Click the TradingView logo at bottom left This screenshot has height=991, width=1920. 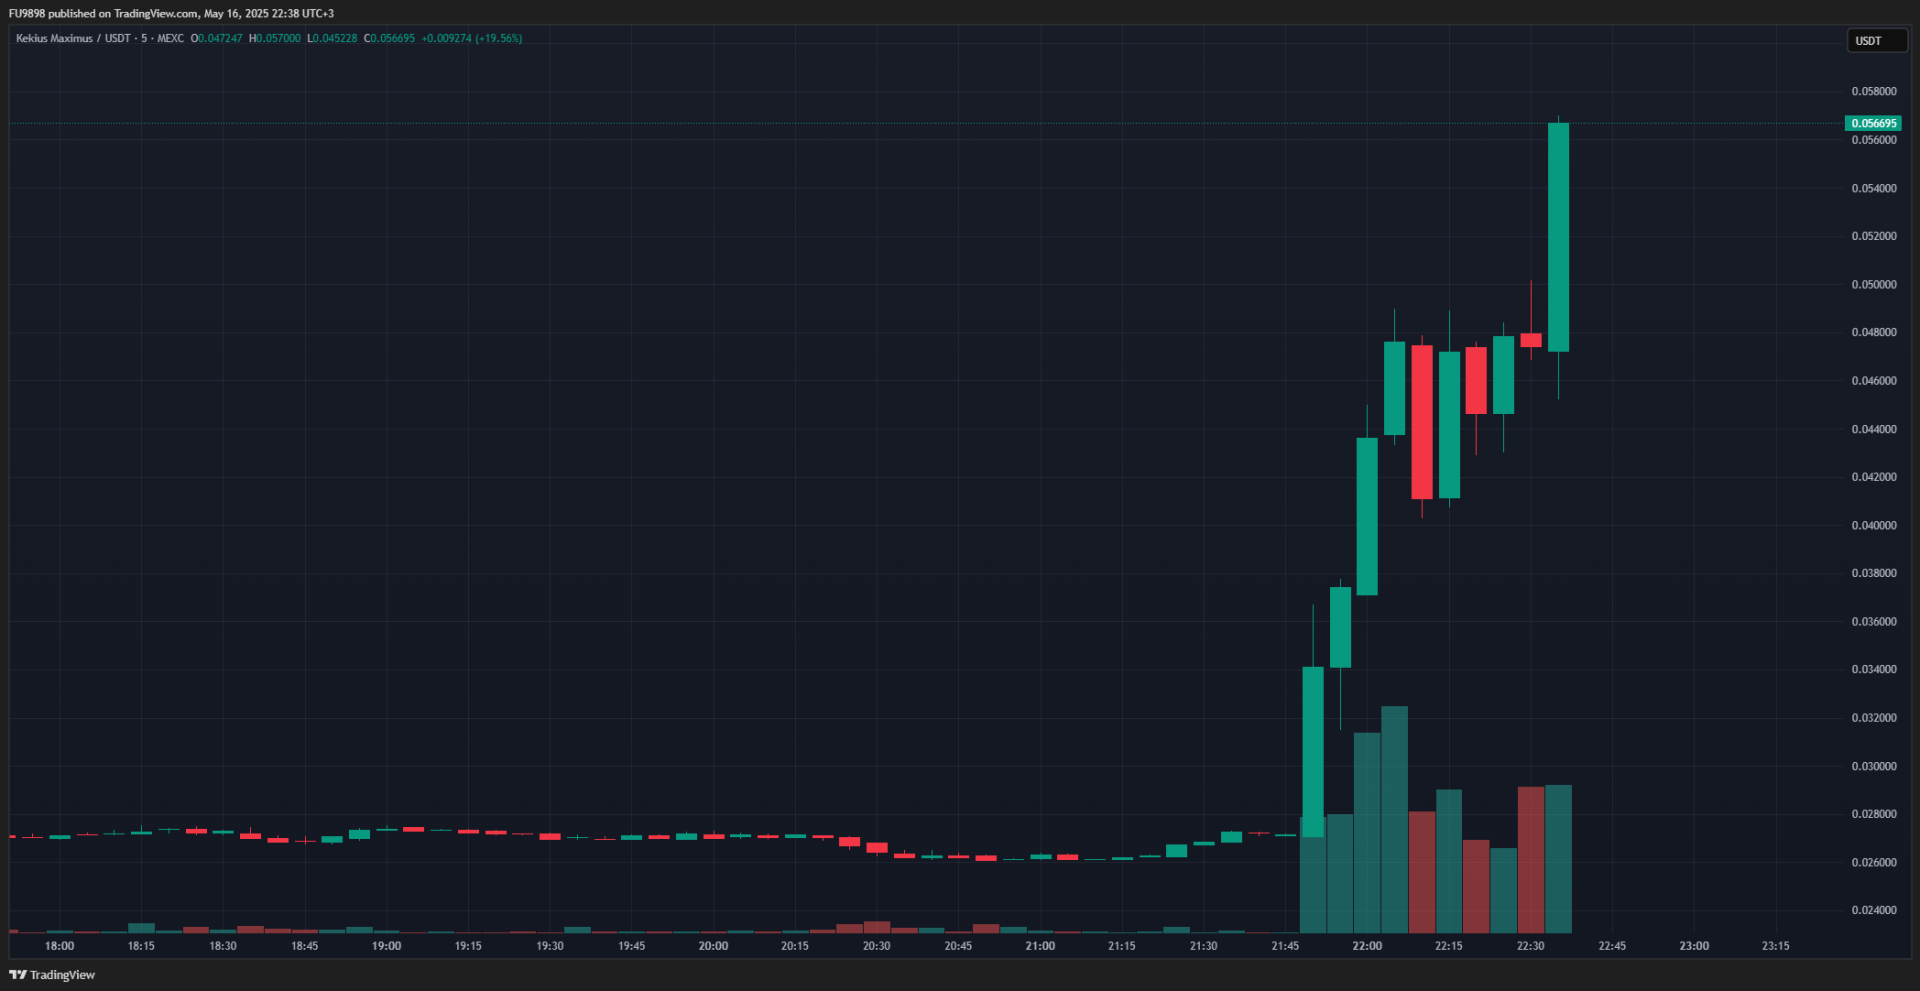(52, 975)
